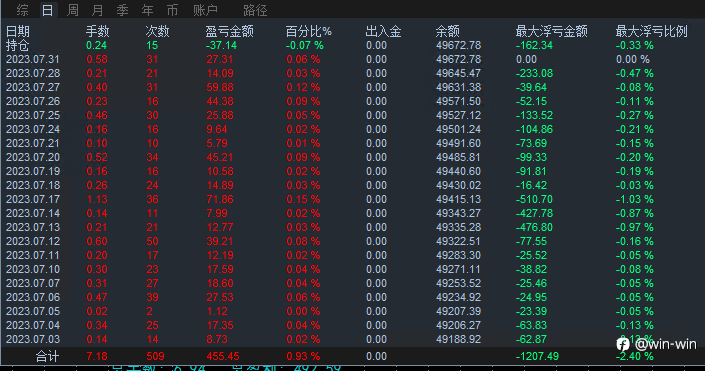
Task: Click the 71.86 profit value
Action: (220, 199)
